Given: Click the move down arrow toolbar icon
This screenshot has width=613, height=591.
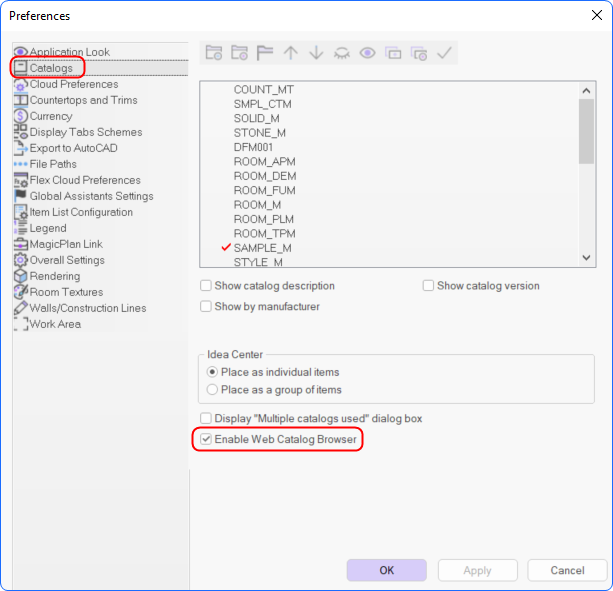Looking at the screenshot, I should click(x=316, y=53).
